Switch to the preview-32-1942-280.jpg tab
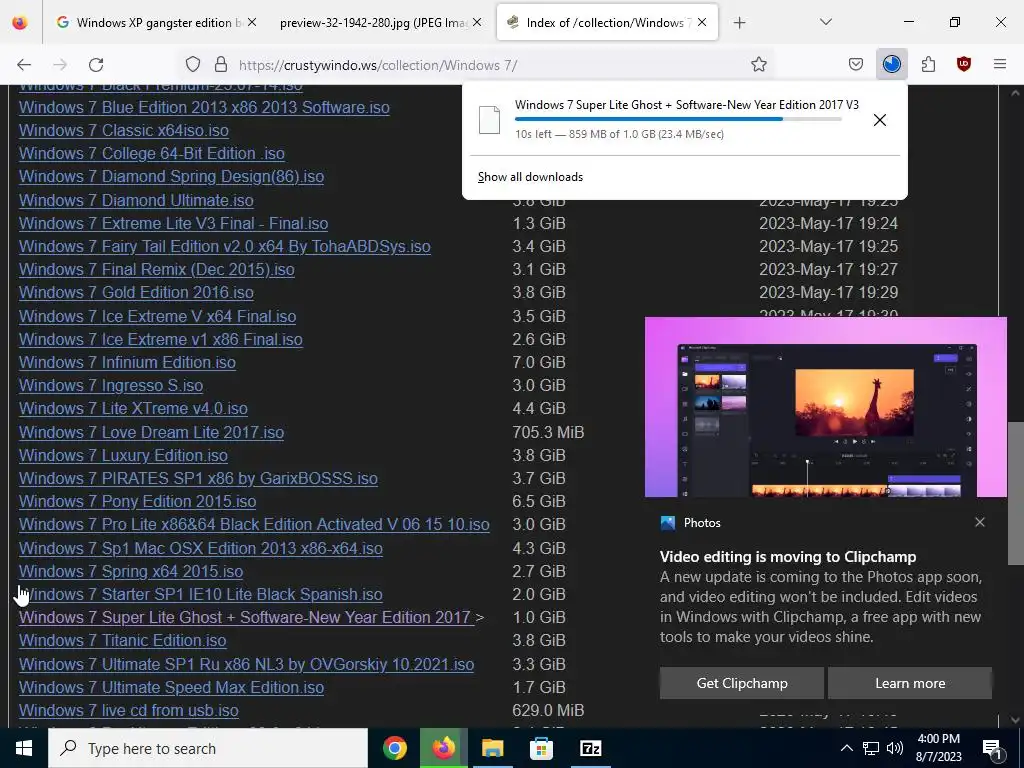Image resolution: width=1024 pixels, height=768 pixels. 381,23
